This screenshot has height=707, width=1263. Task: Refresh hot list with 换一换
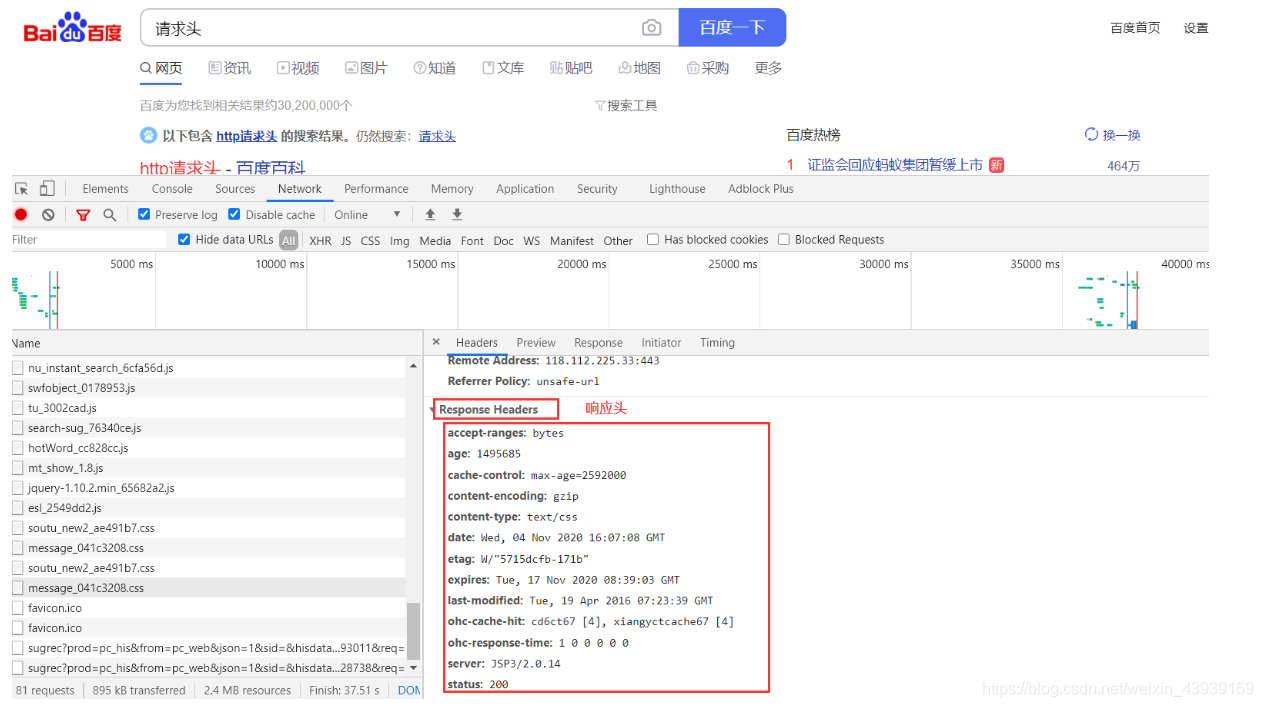pyautogui.click(x=1113, y=135)
